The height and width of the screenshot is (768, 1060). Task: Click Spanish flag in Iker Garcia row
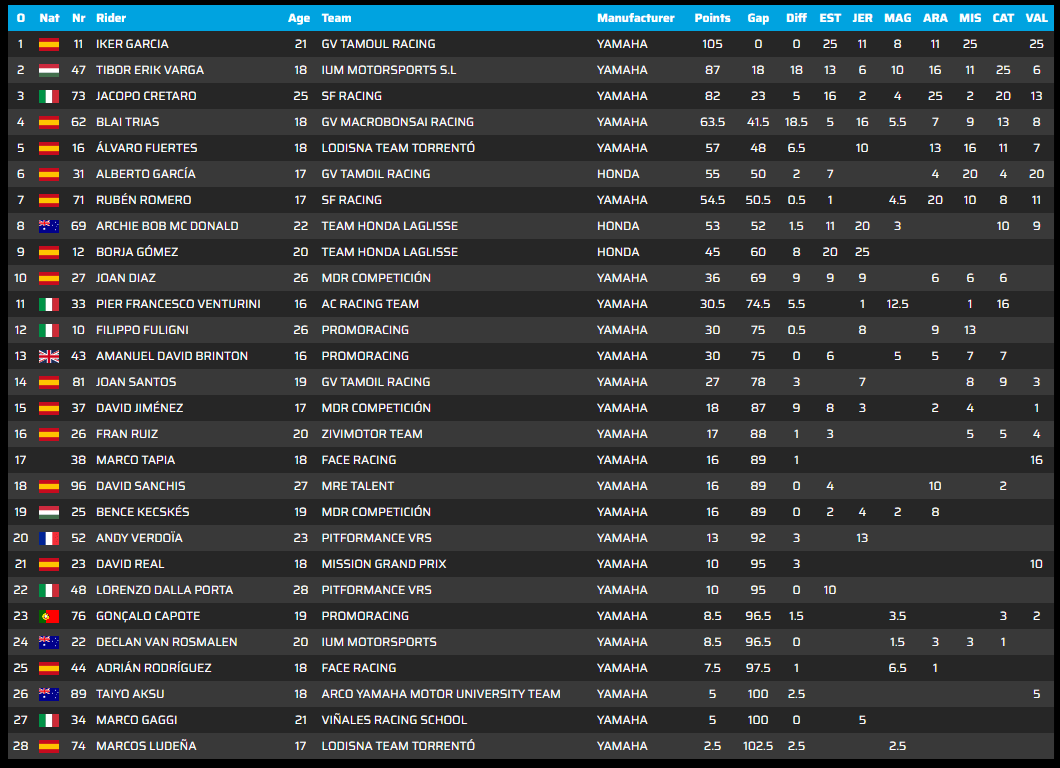pos(49,45)
